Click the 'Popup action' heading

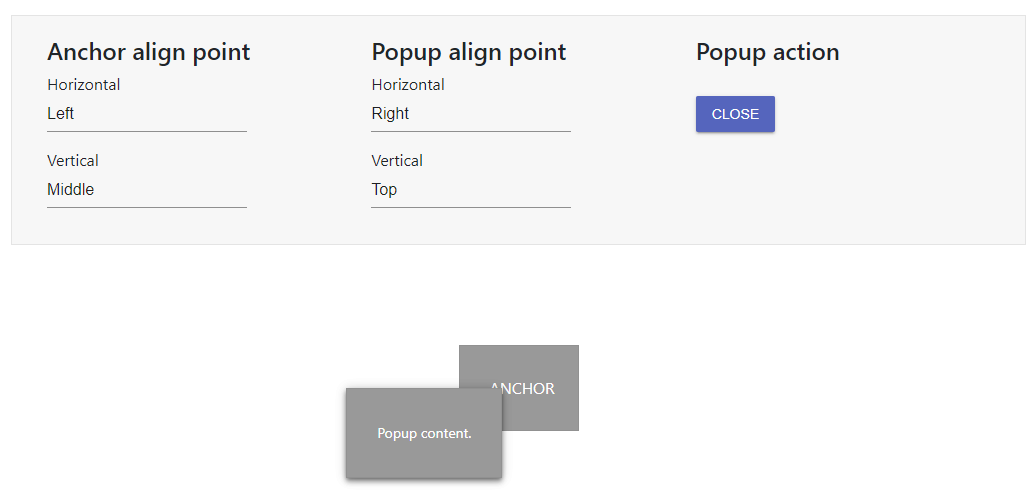click(767, 52)
